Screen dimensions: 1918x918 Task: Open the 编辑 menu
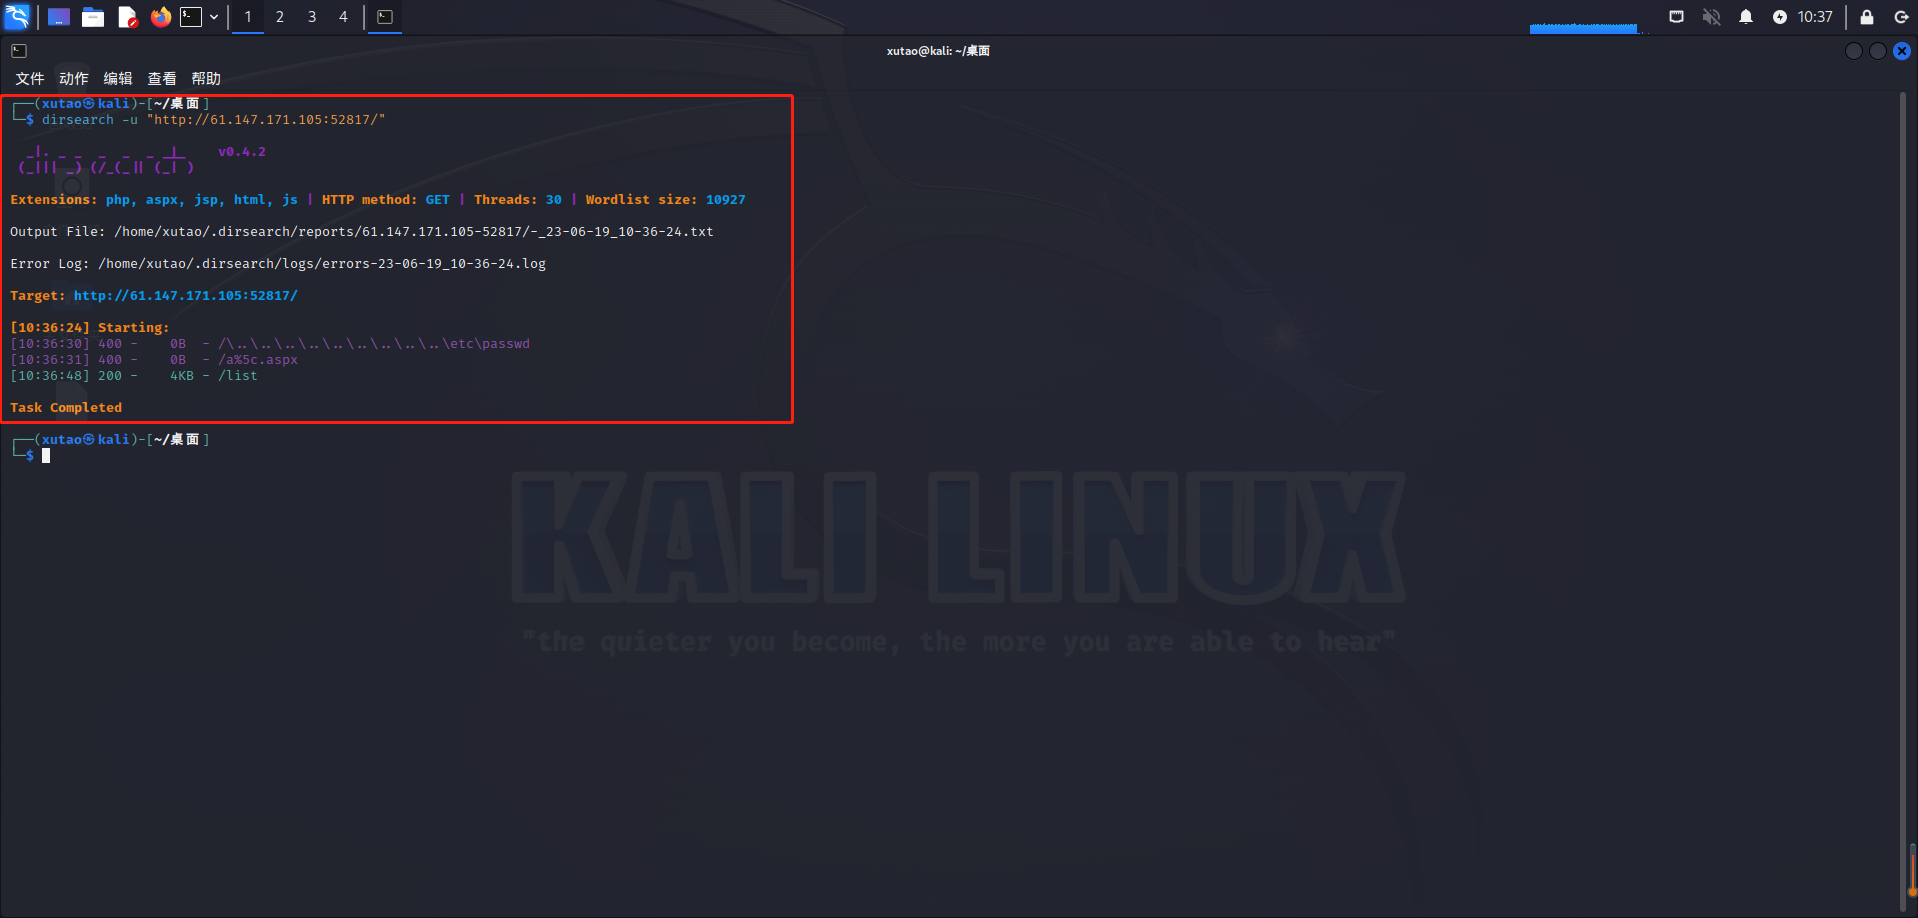pyautogui.click(x=118, y=79)
